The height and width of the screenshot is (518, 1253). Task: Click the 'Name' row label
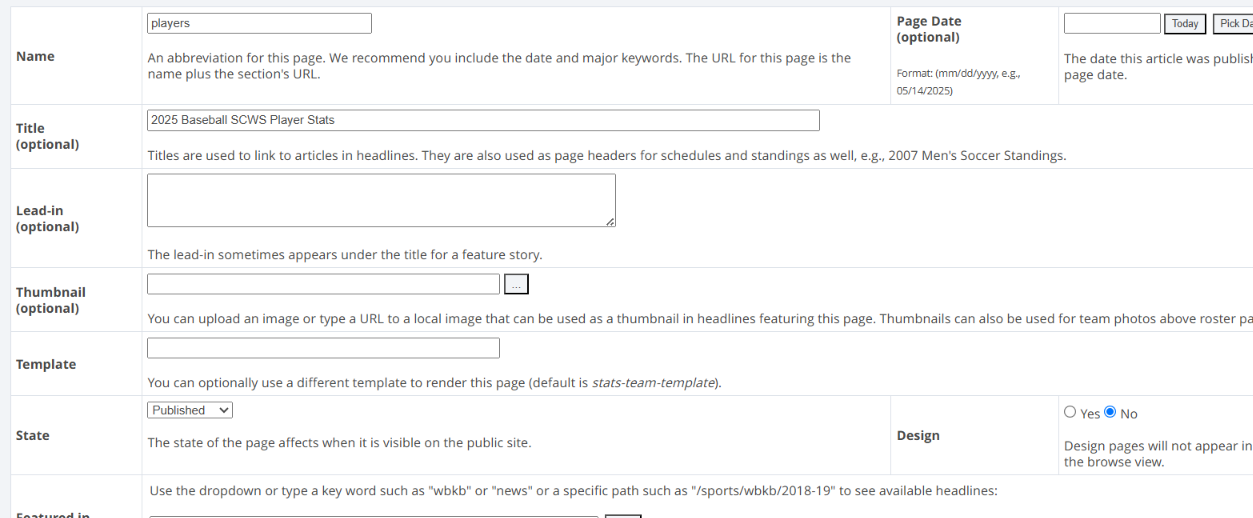pyautogui.click(x=35, y=56)
